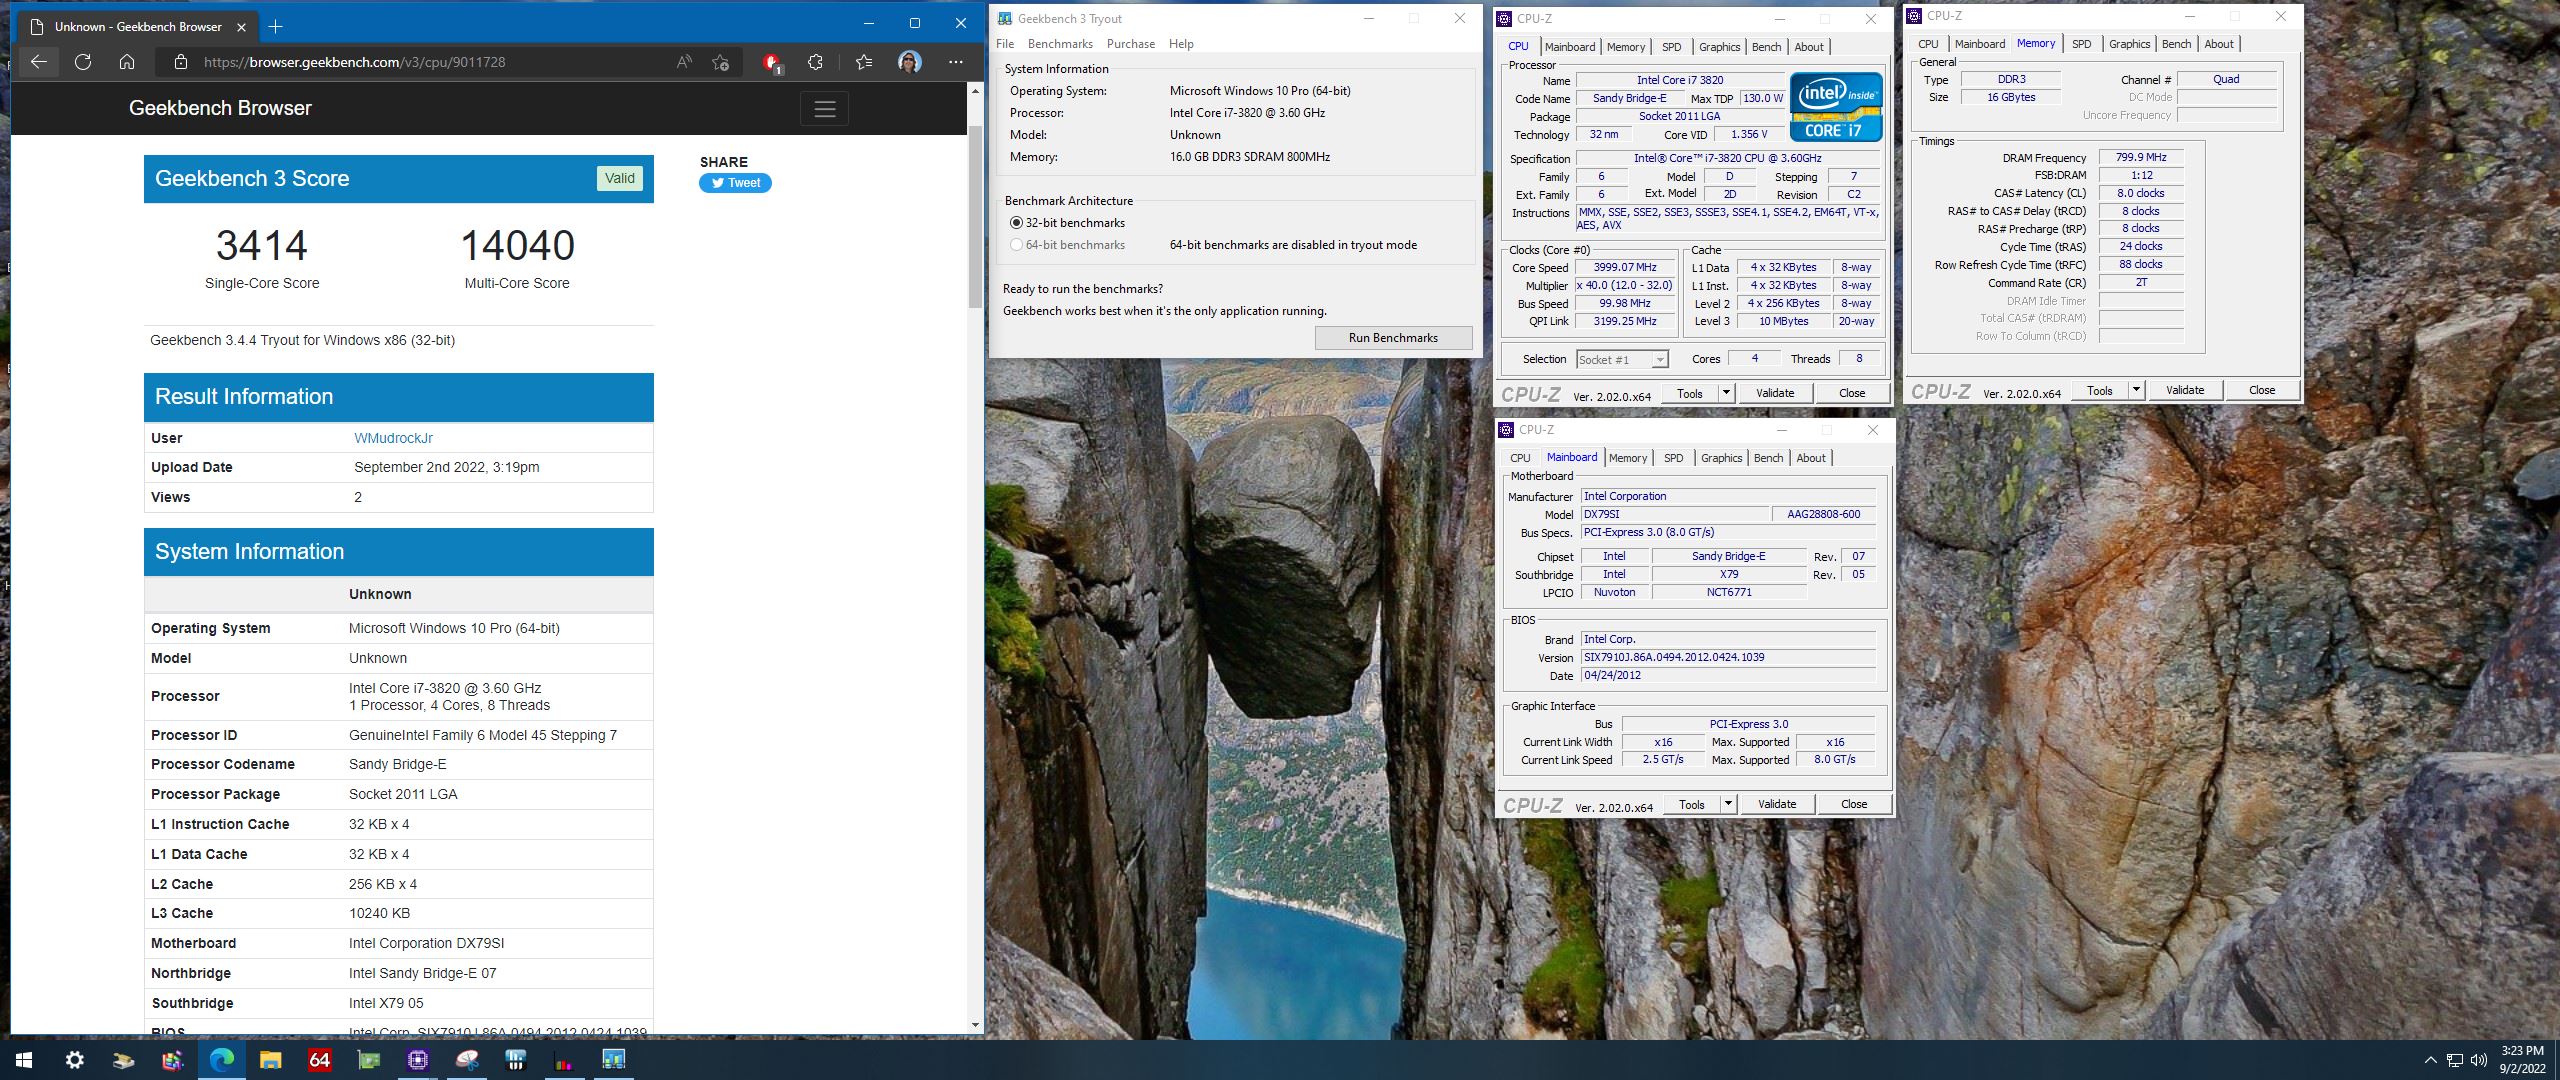Image resolution: width=2560 pixels, height=1080 pixels.
Task: Expand Tools dropdown arrow in Processor CPU-Z window
Action: [1726, 393]
